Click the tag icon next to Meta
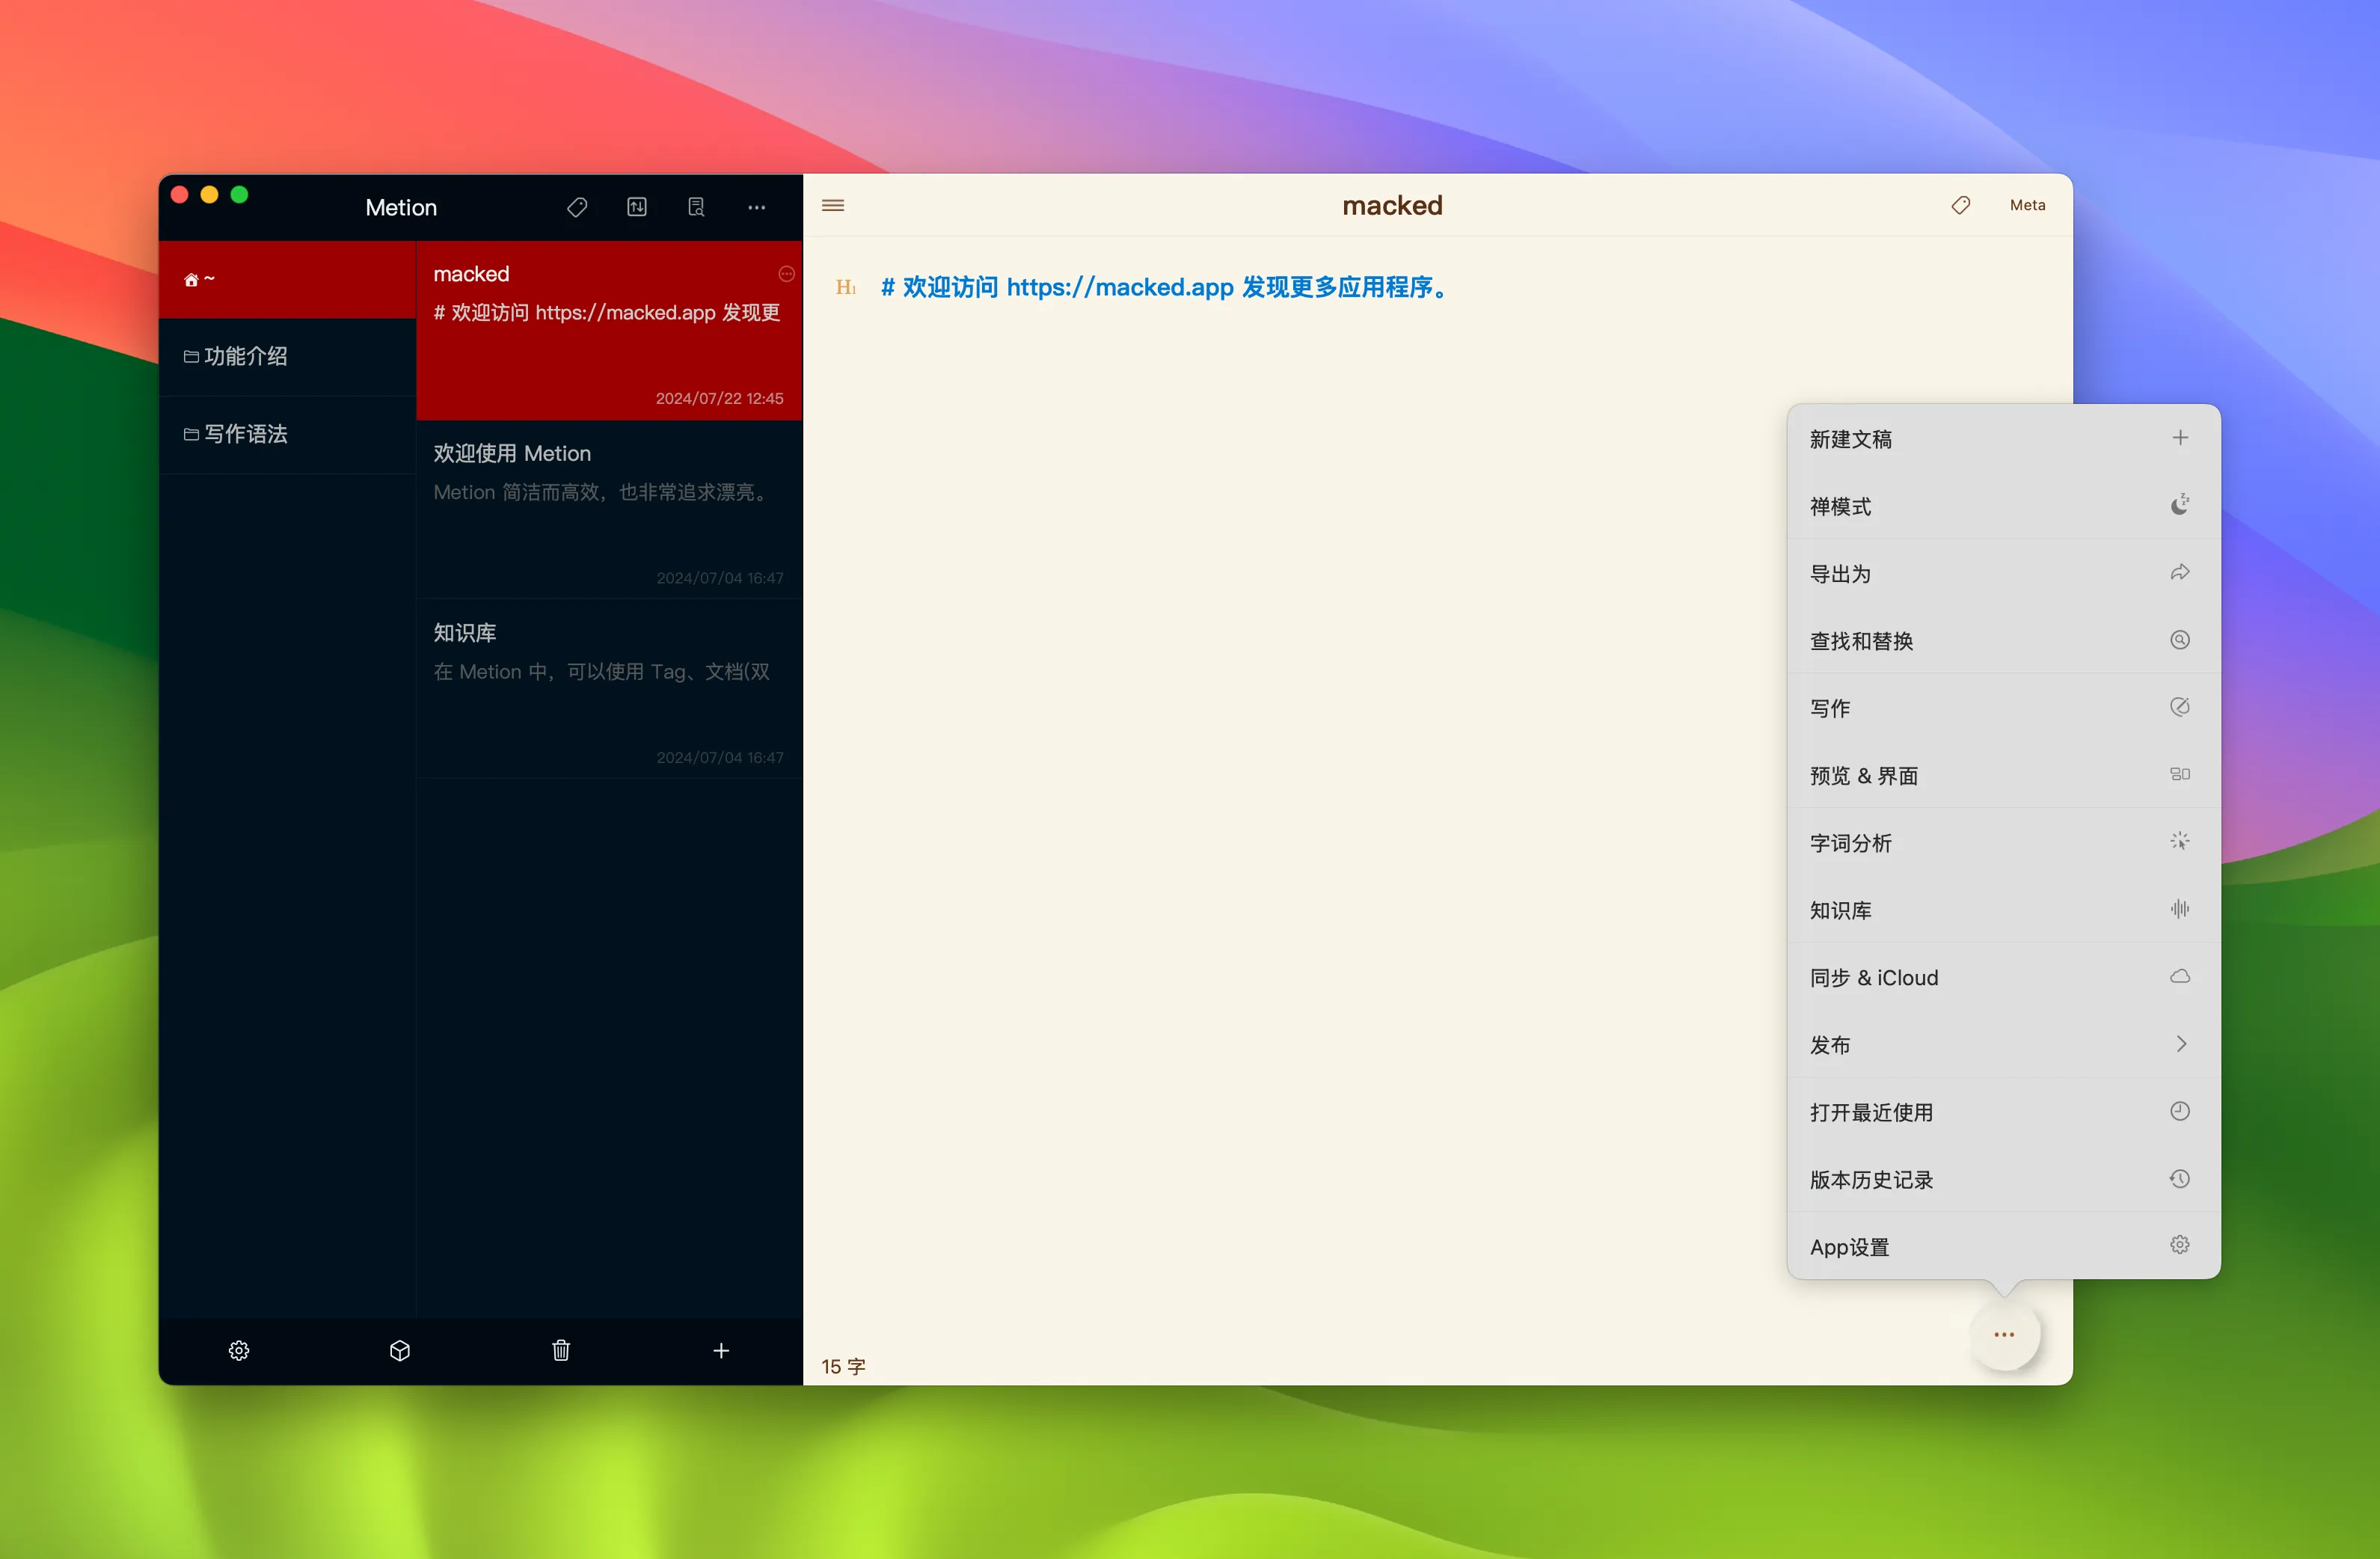 tap(1960, 205)
